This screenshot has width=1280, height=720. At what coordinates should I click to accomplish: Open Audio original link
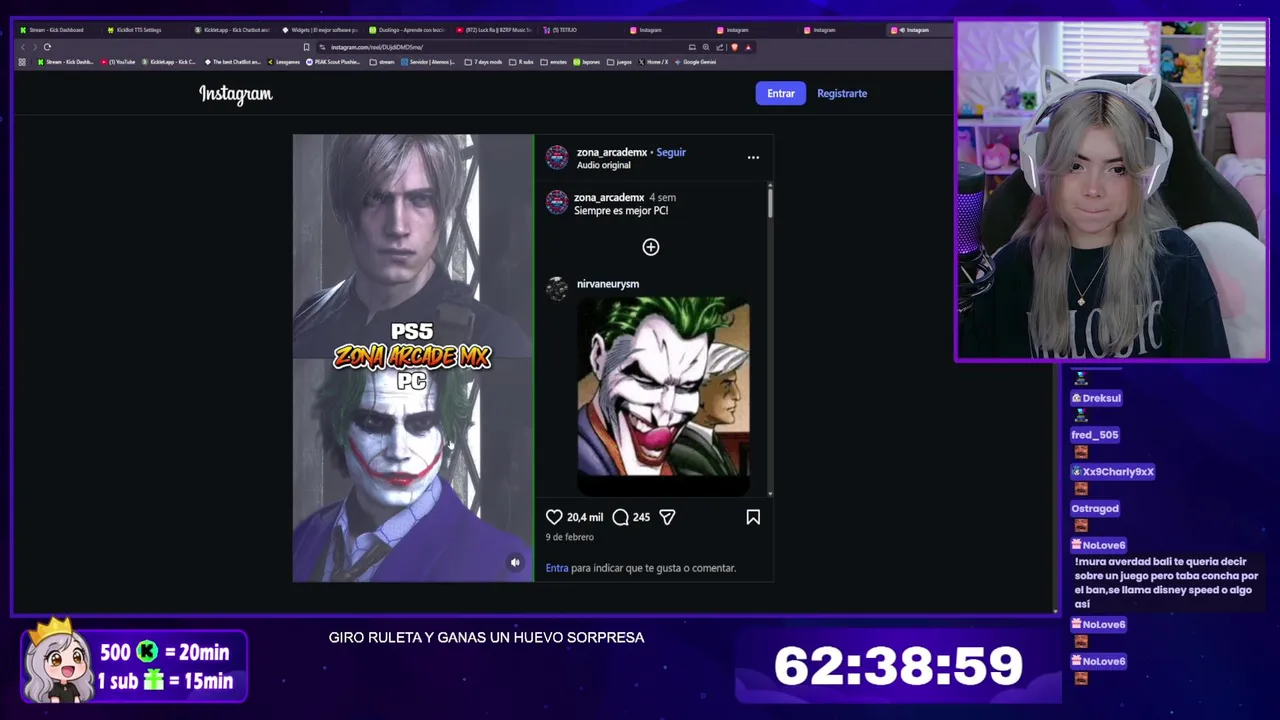(604, 165)
